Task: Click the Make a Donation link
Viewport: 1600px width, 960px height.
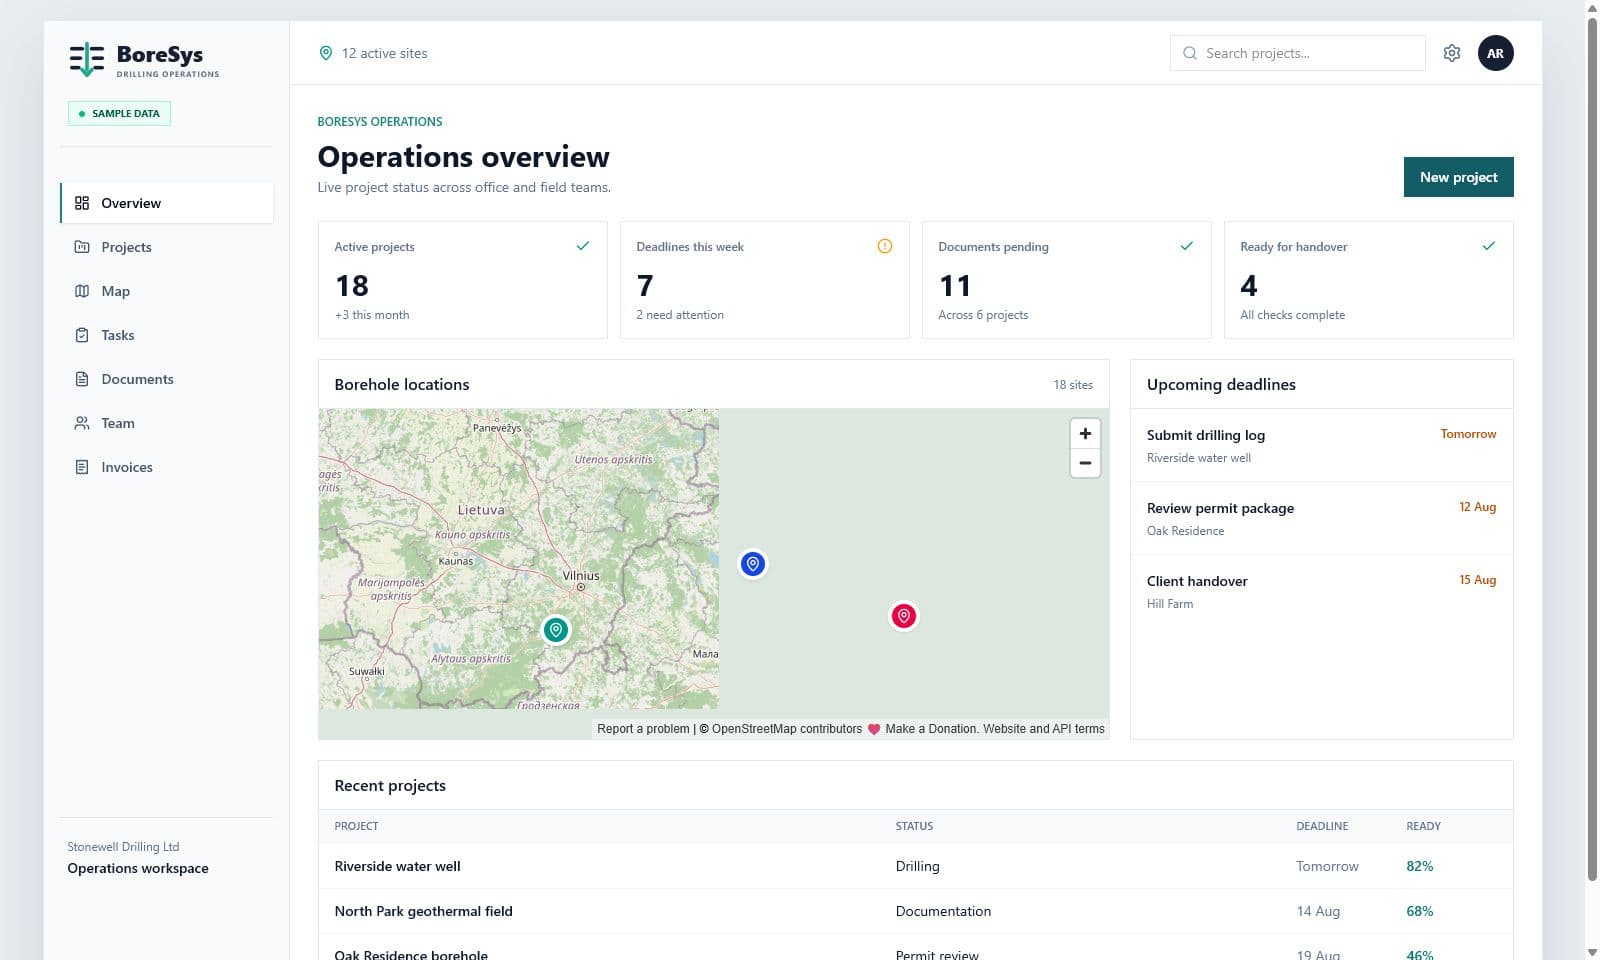Action: 931,729
